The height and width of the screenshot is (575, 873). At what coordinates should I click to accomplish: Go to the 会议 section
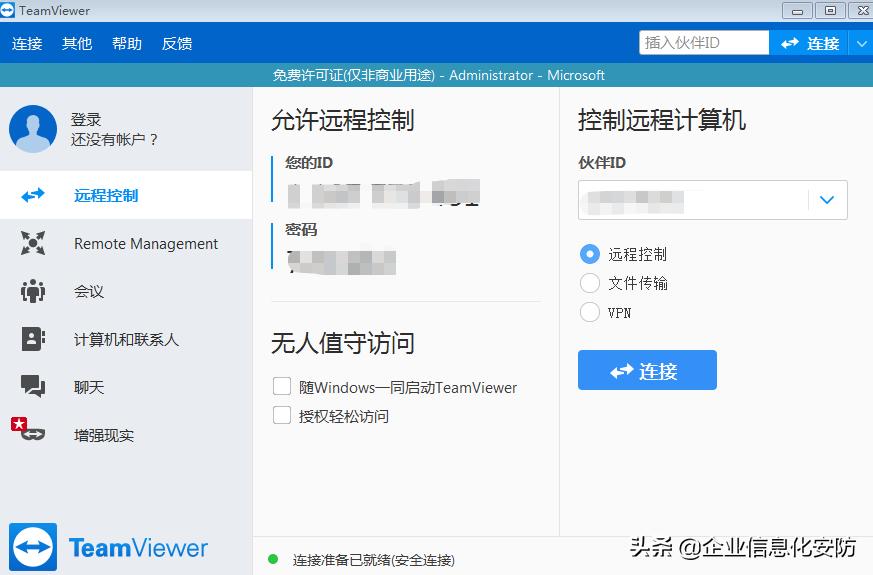coord(126,291)
